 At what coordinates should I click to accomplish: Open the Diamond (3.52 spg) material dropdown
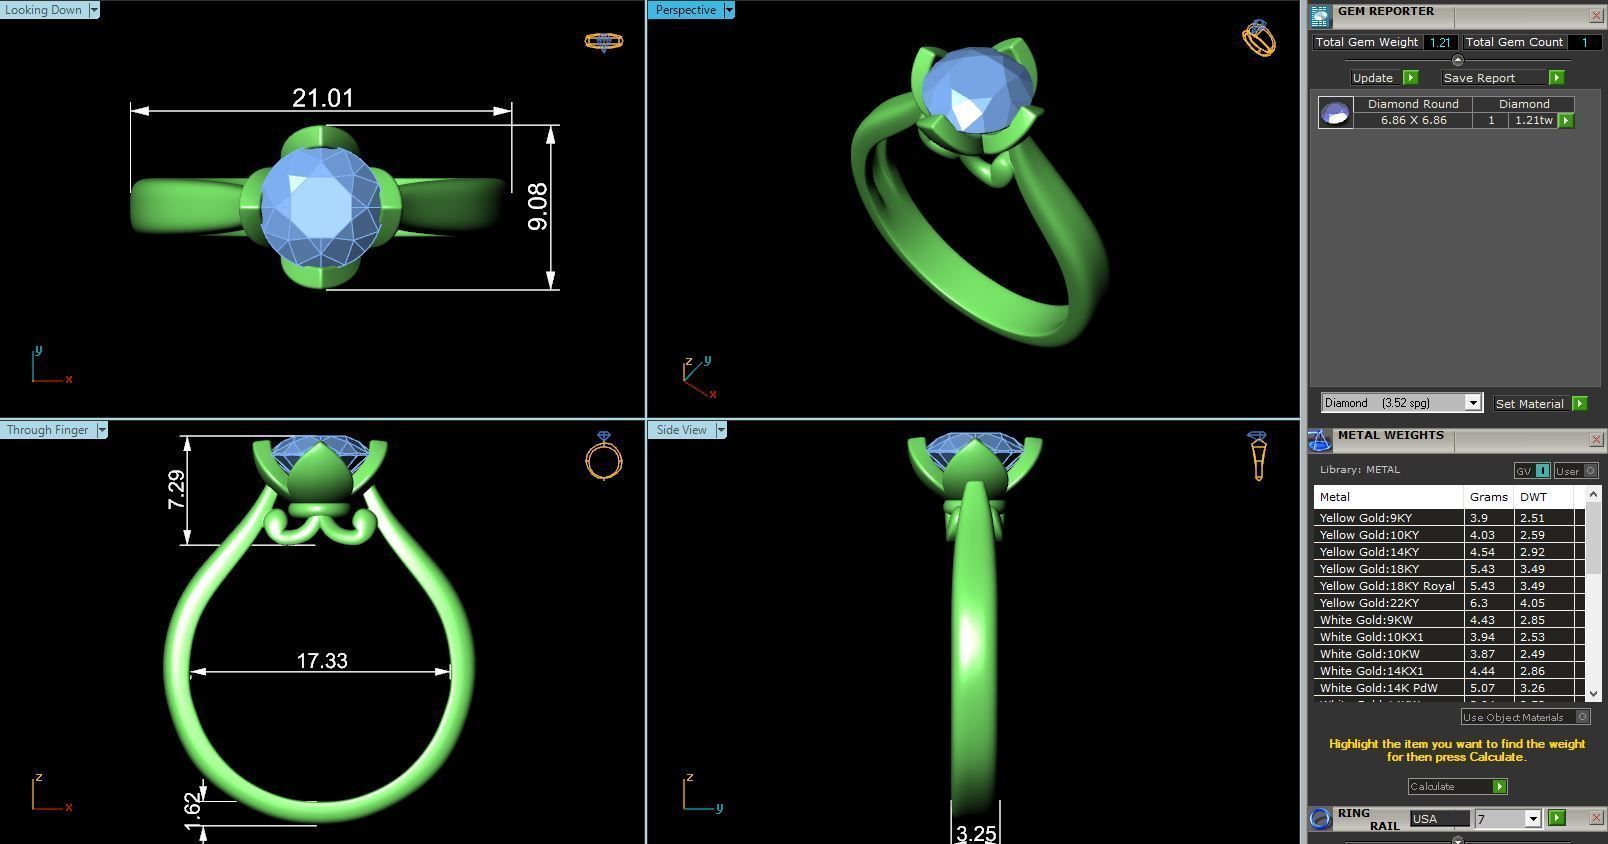tap(1472, 403)
